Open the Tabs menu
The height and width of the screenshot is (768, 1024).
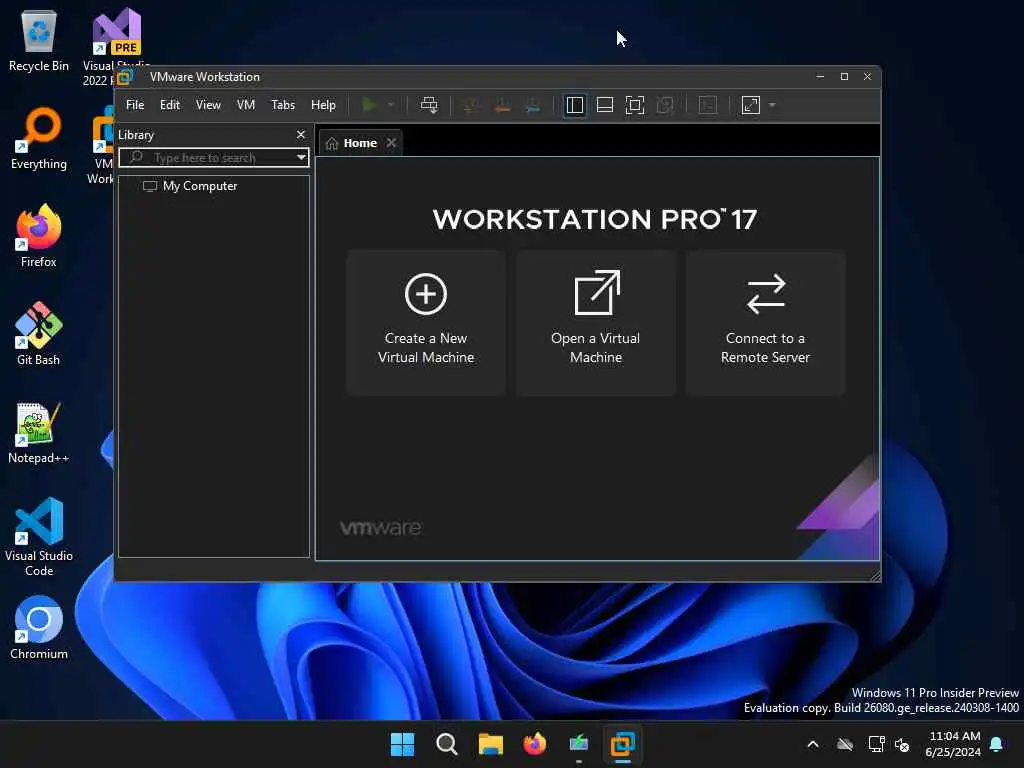pos(283,105)
